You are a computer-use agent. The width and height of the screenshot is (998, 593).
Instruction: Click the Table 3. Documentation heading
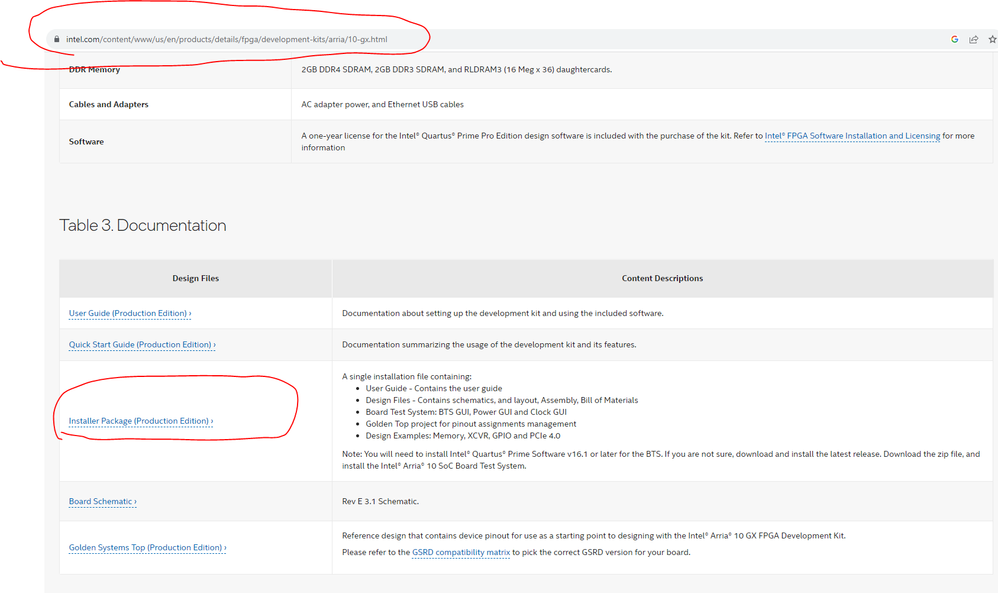pyautogui.click(x=143, y=225)
